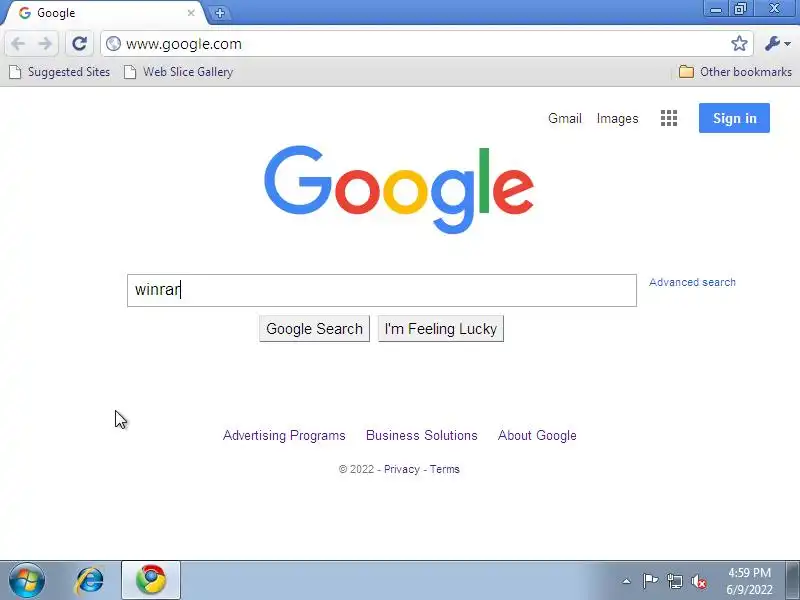
Task: Launch Internet Explorer from the taskbar
Action: 90,580
